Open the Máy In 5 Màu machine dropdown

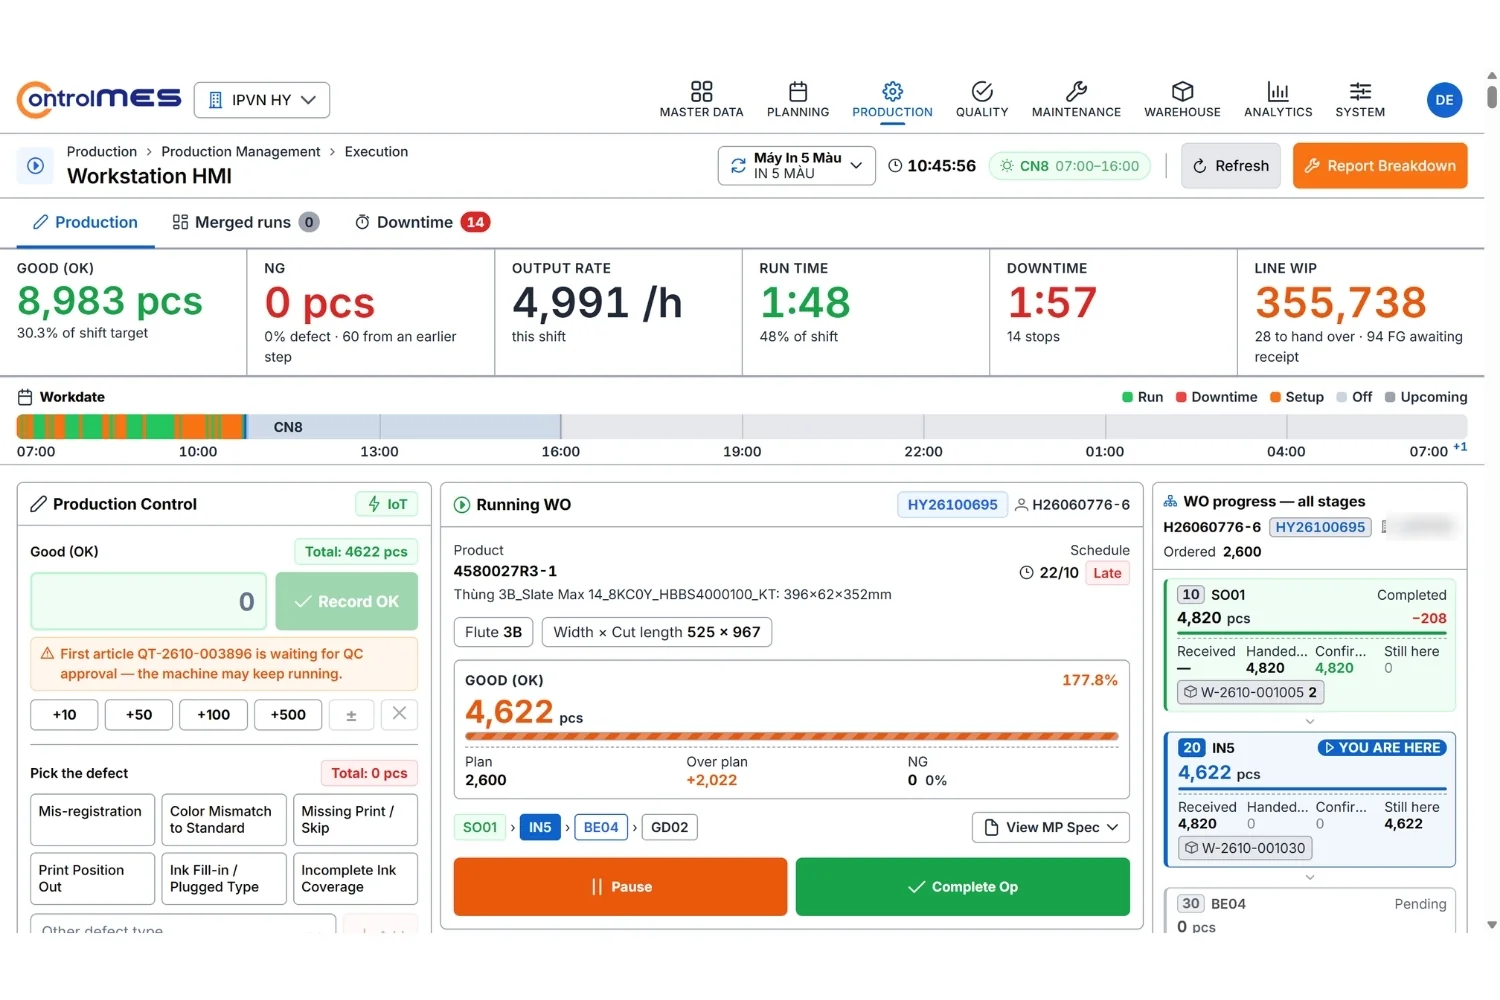(x=796, y=165)
